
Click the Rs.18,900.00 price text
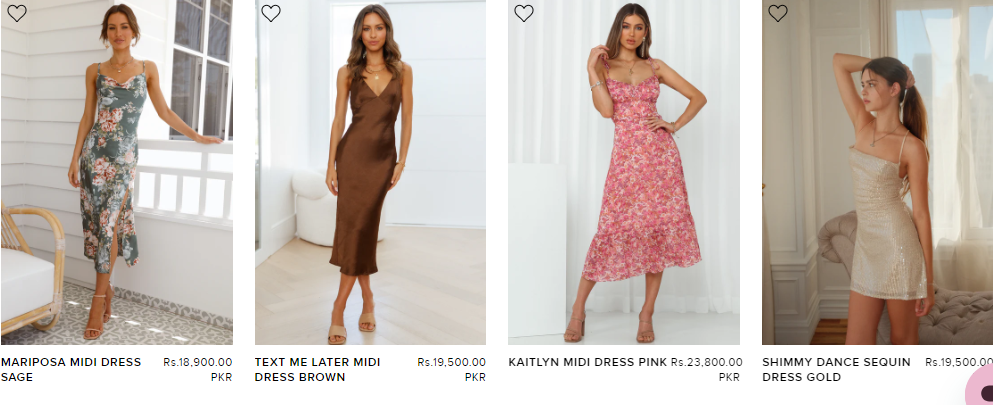tap(197, 362)
